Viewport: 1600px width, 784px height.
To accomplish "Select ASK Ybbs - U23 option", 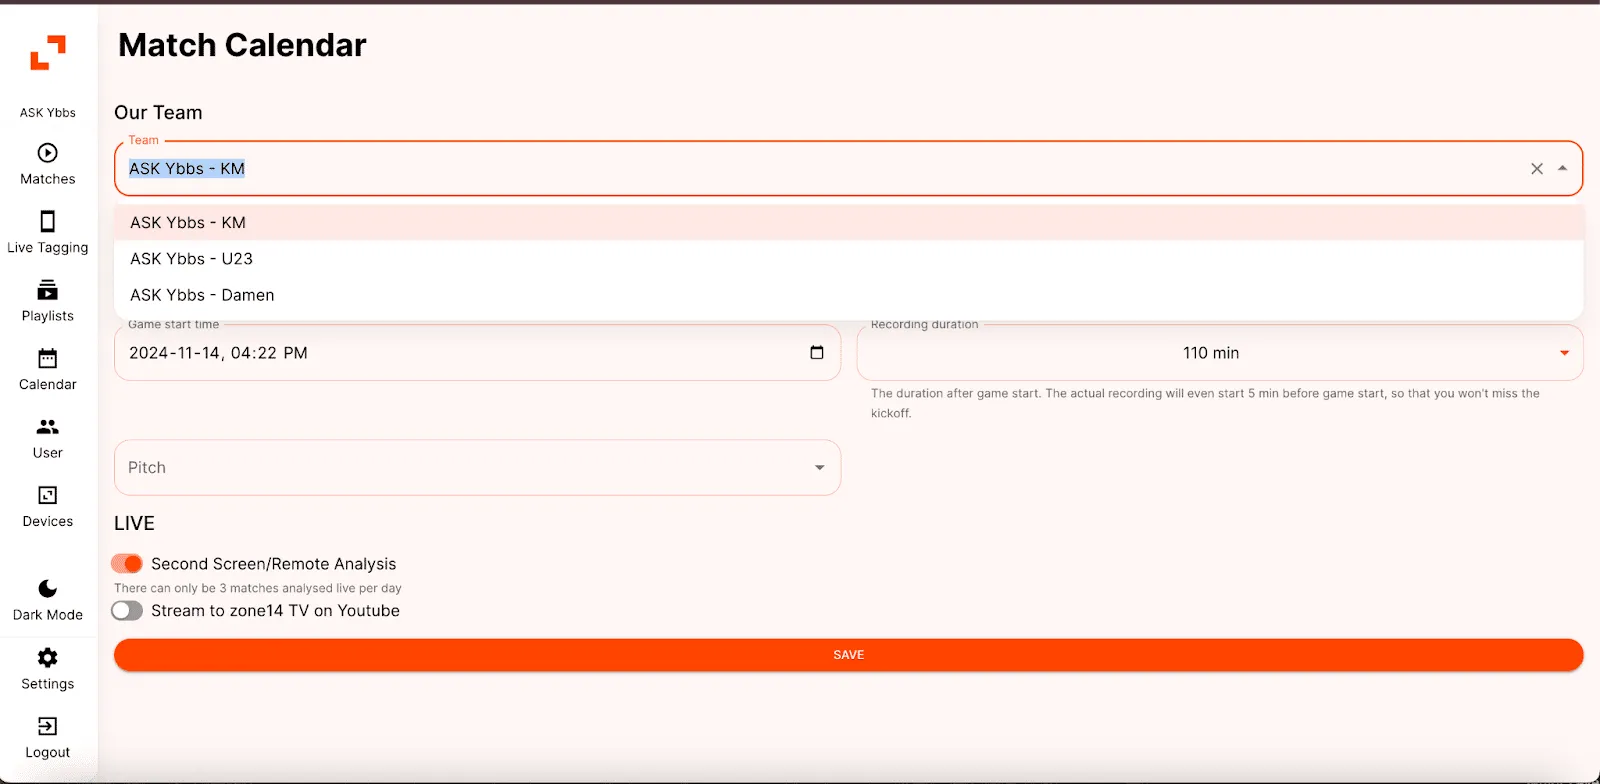I will click(x=848, y=259).
